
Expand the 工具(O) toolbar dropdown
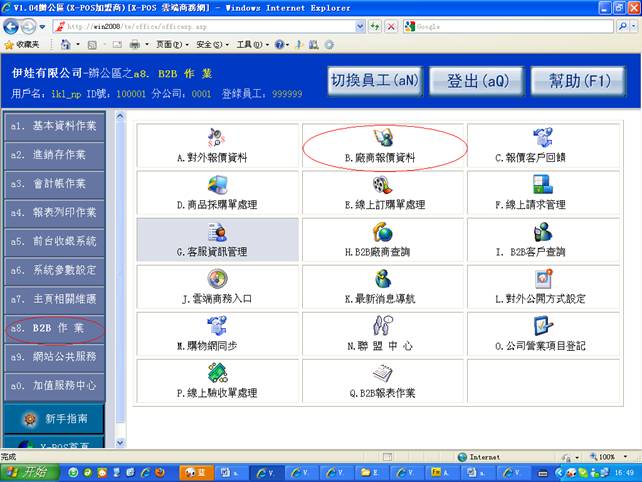(x=250, y=45)
